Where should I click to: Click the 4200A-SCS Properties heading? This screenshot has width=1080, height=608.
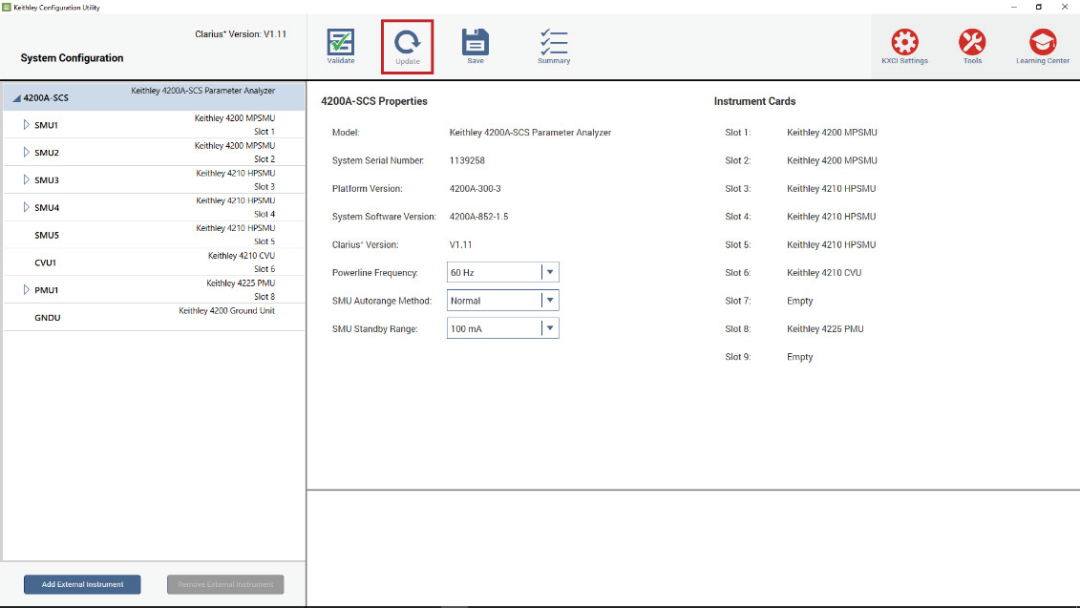coord(374,101)
